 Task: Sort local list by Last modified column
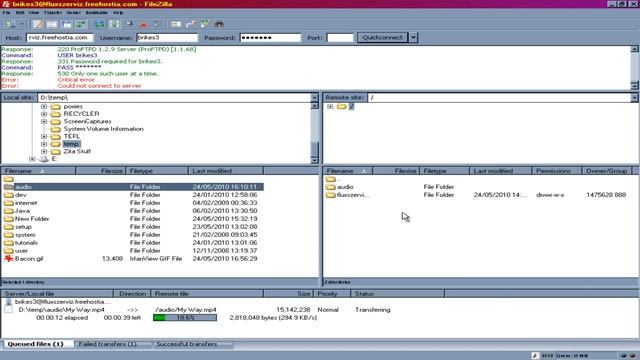(x=226, y=171)
